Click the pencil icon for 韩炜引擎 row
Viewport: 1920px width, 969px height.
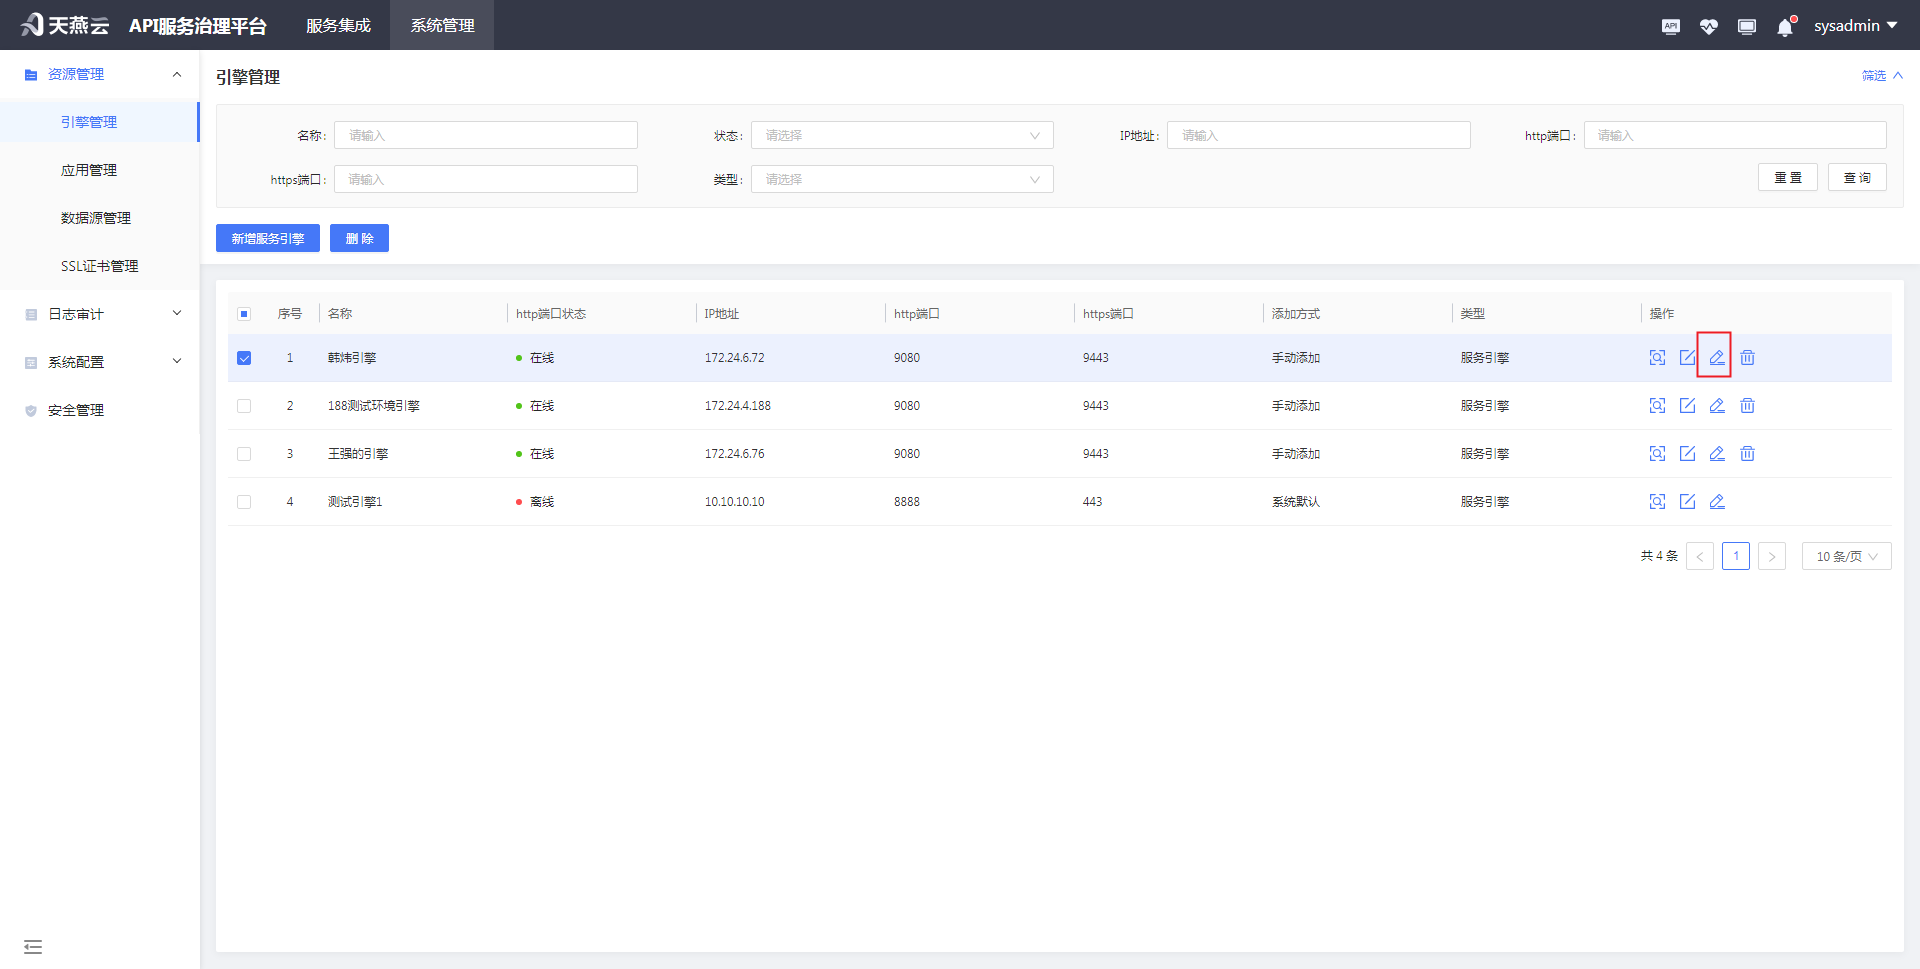(x=1717, y=357)
